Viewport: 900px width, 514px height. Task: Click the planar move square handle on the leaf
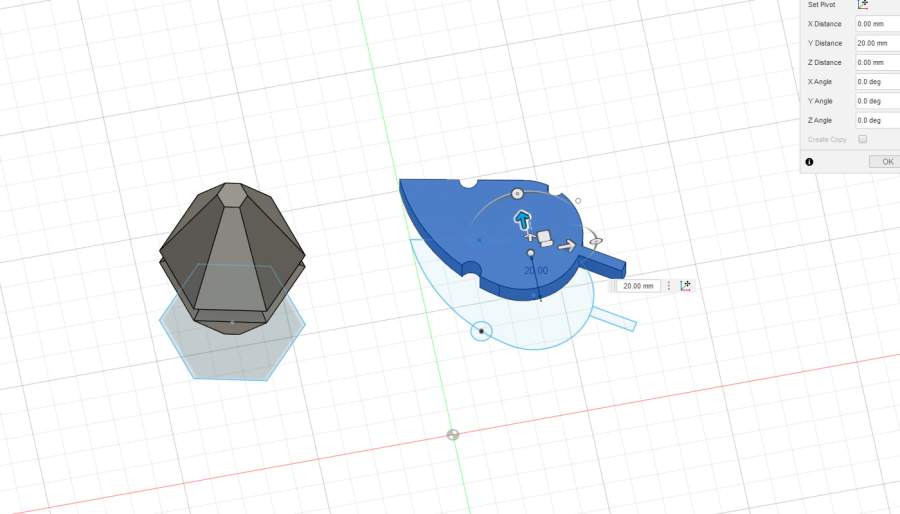click(x=545, y=238)
